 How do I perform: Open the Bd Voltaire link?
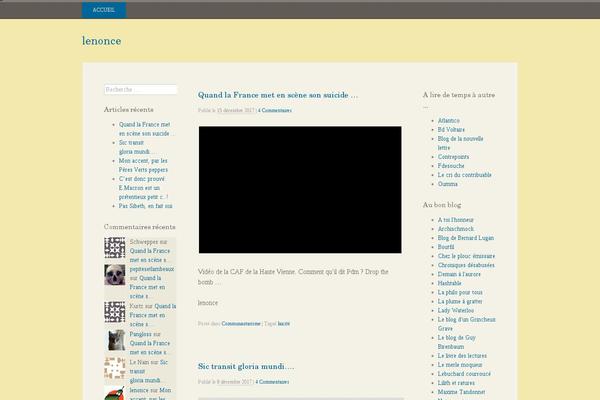click(451, 130)
